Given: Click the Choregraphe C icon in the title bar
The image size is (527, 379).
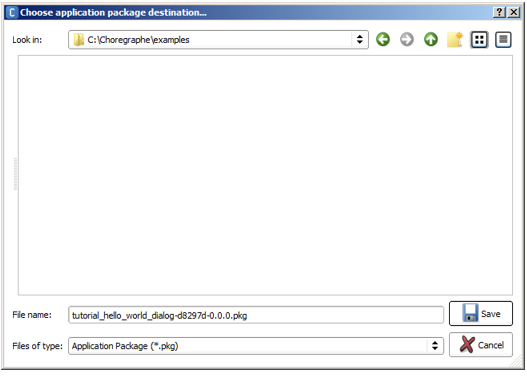Looking at the screenshot, I should (x=12, y=12).
